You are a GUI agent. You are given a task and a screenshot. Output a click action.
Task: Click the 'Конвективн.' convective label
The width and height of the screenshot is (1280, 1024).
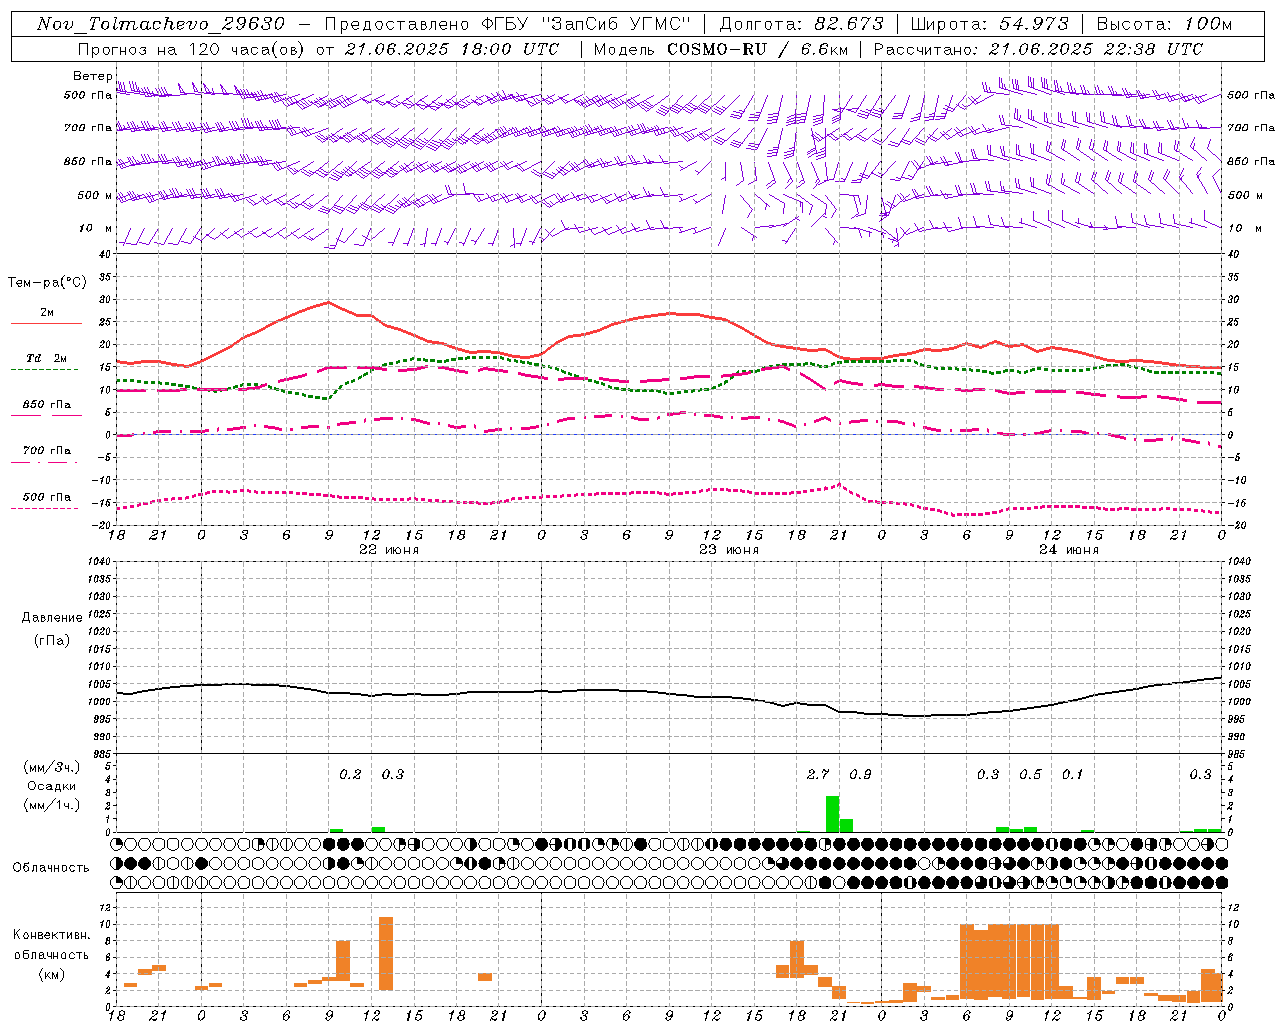click(52, 934)
